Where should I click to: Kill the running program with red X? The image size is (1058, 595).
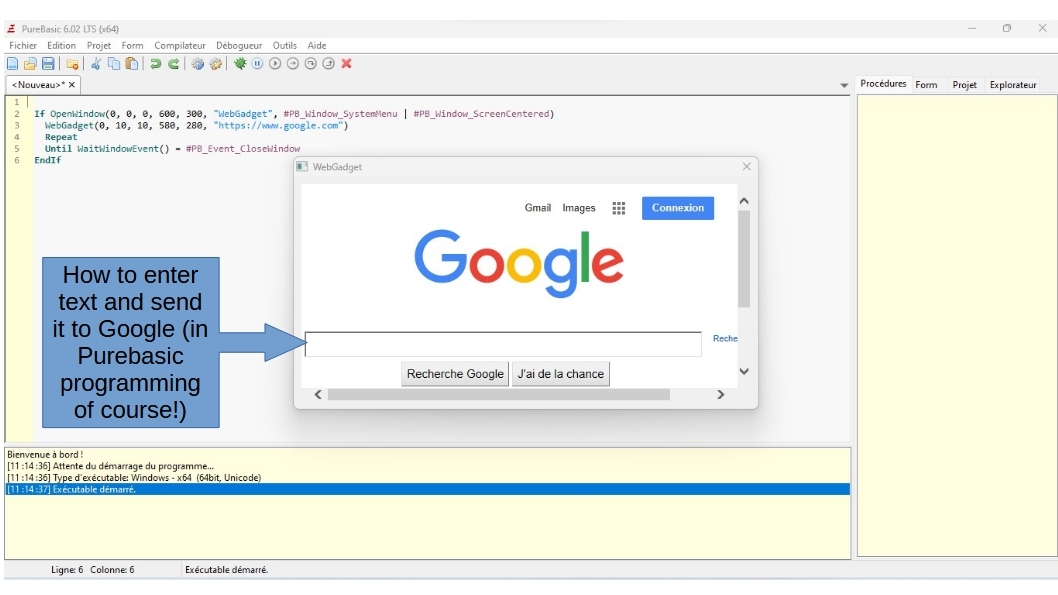(347, 63)
